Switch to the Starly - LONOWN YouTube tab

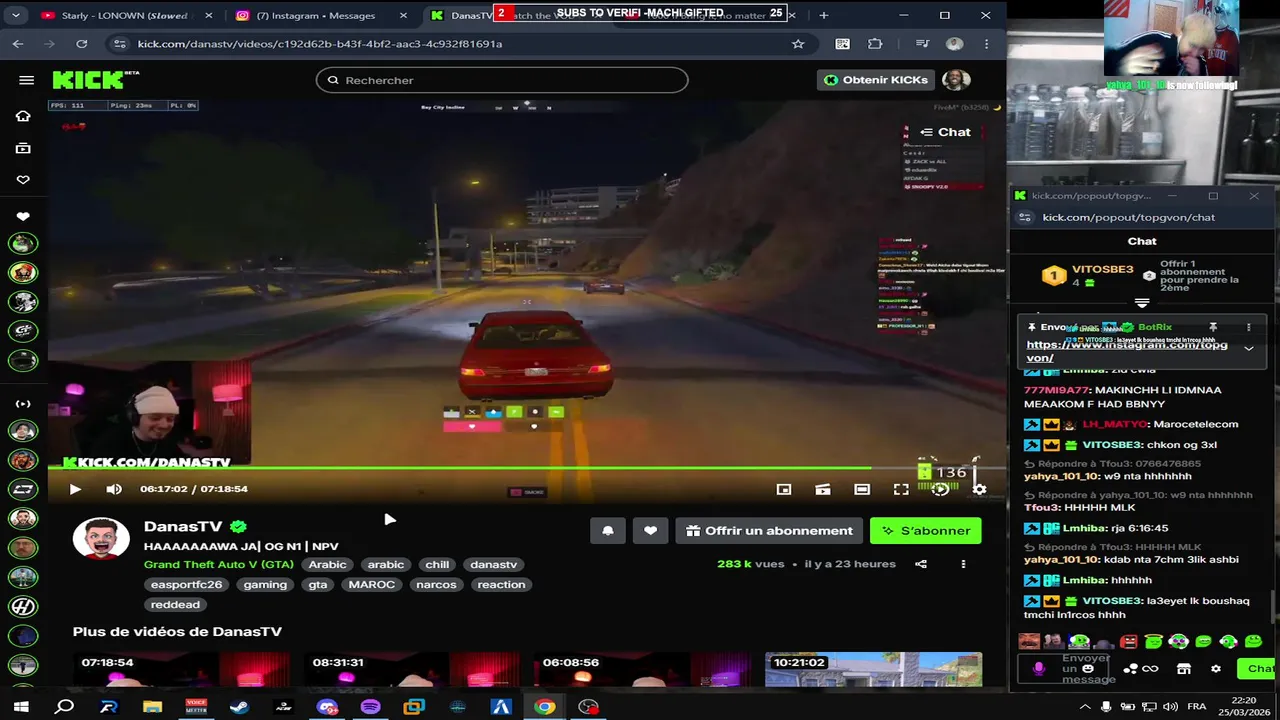[124, 15]
